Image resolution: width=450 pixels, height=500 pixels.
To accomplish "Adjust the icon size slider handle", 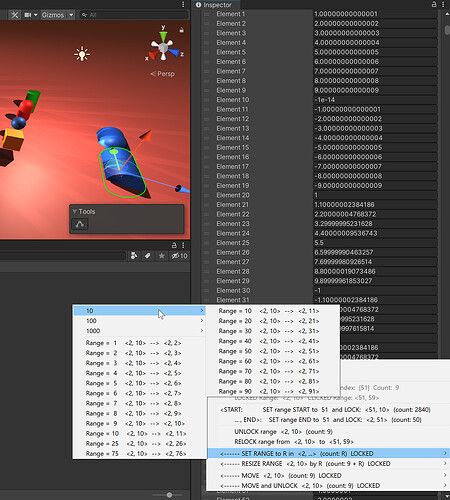I will click(x=169, y=495).
